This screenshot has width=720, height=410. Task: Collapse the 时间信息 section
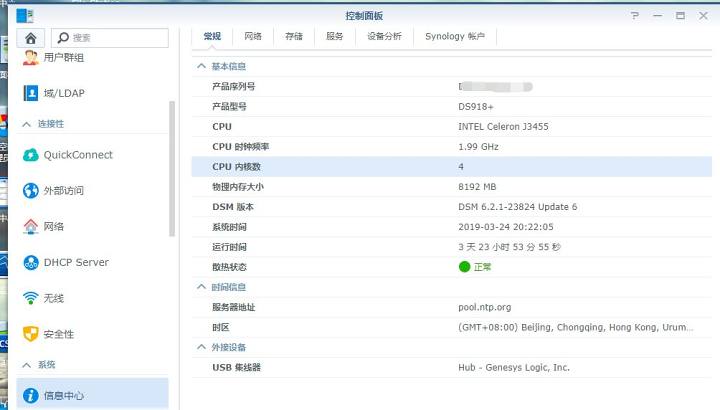click(201, 287)
